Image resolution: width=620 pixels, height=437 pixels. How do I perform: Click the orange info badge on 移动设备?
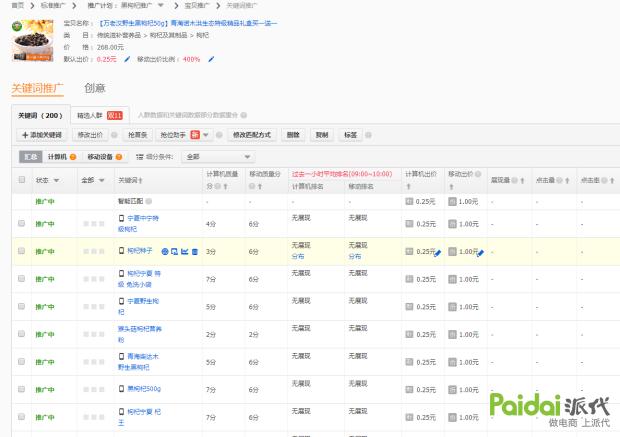(119, 157)
